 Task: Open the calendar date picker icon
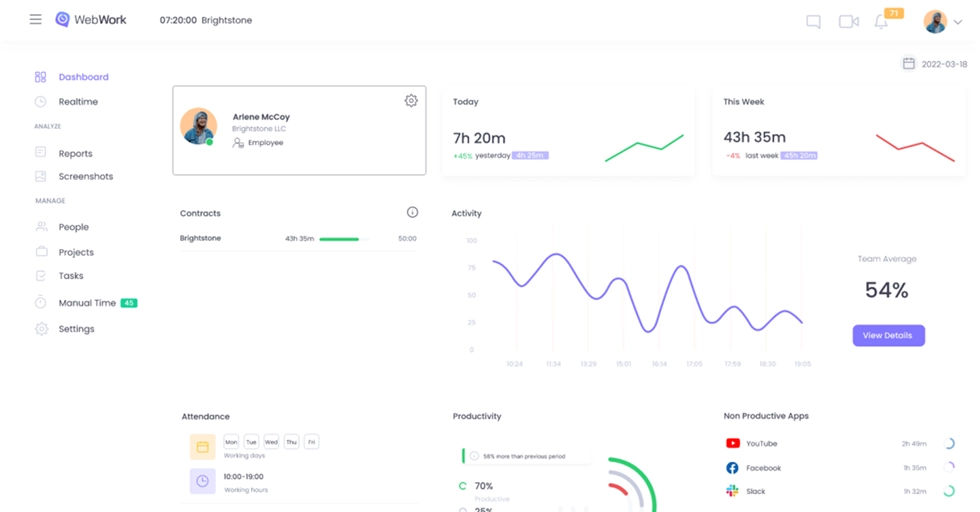[909, 63]
